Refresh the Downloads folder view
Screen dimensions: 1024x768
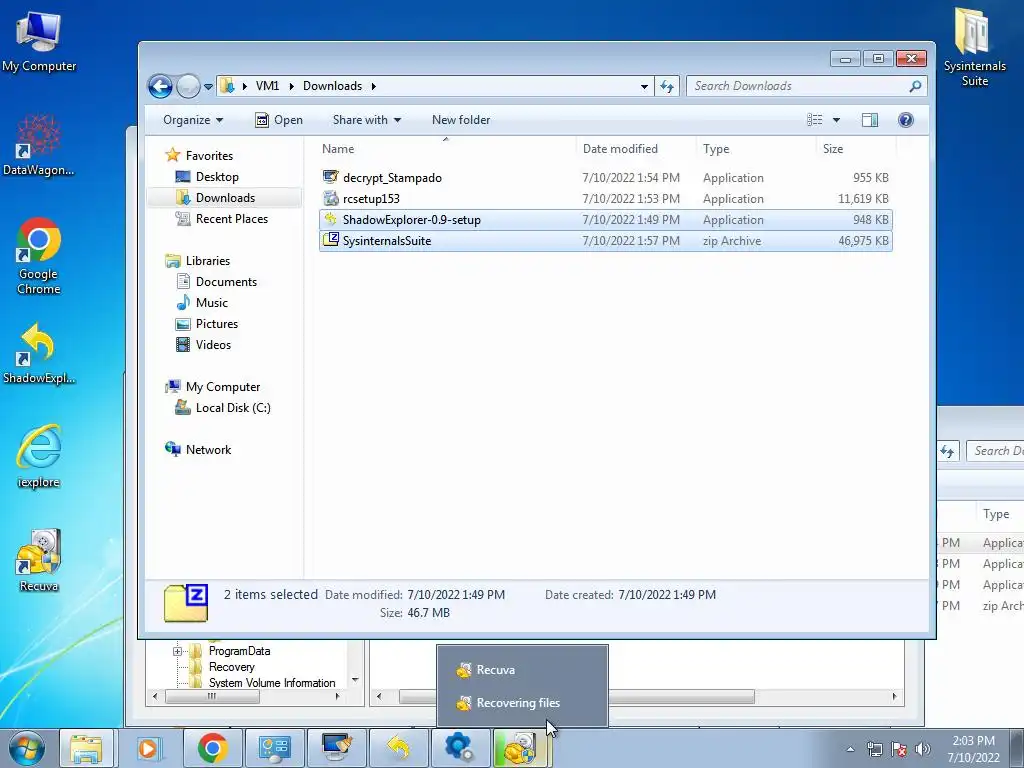(667, 86)
